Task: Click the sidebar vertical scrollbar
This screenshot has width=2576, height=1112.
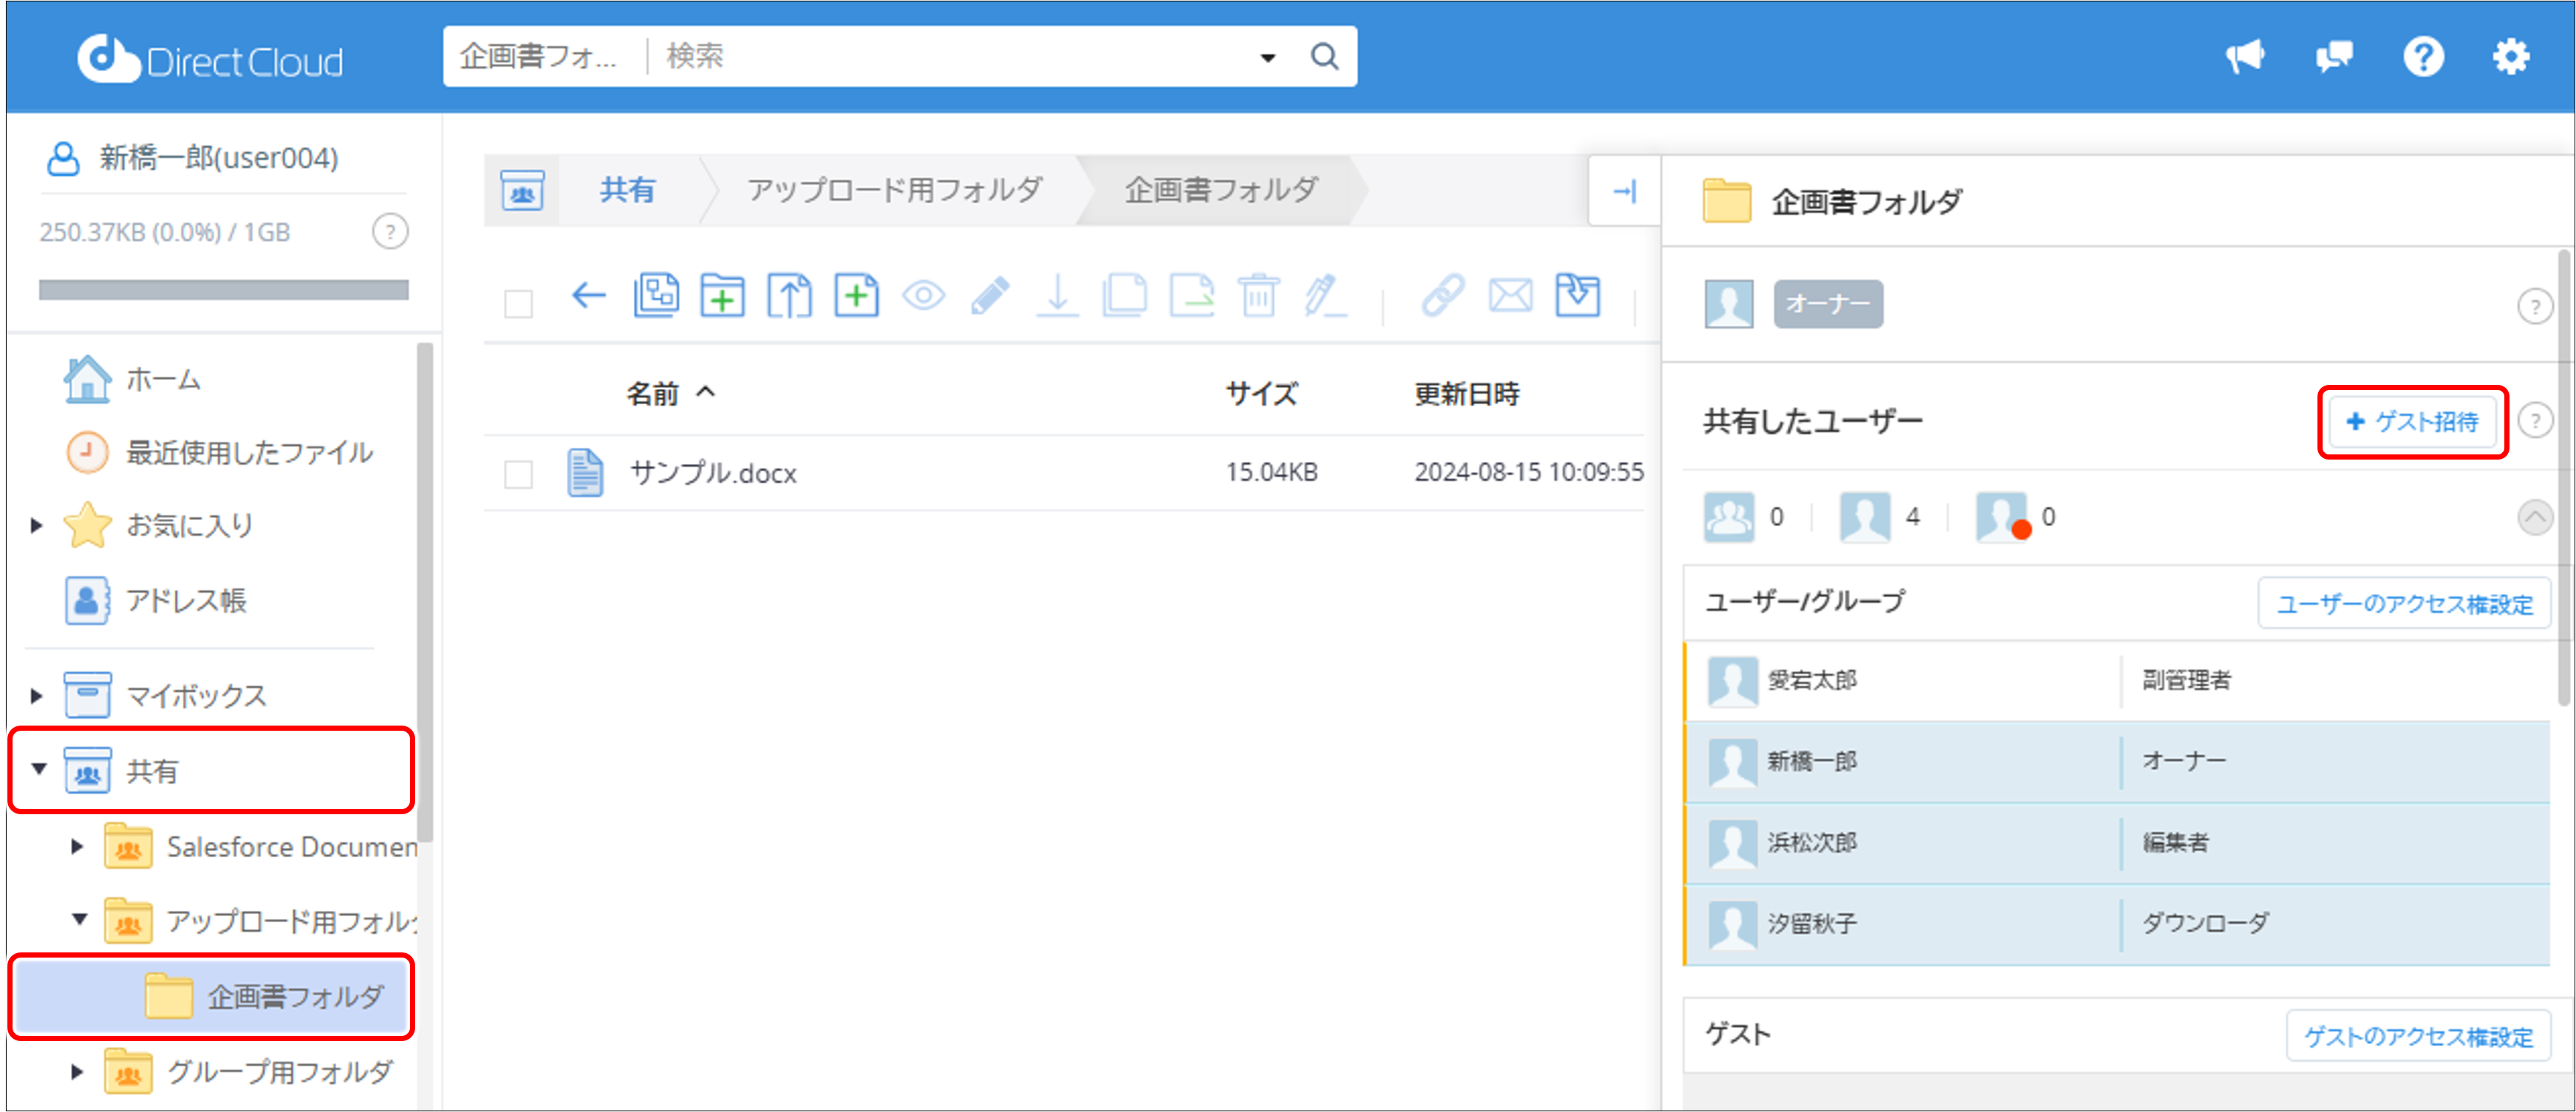Action: click(x=425, y=592)
